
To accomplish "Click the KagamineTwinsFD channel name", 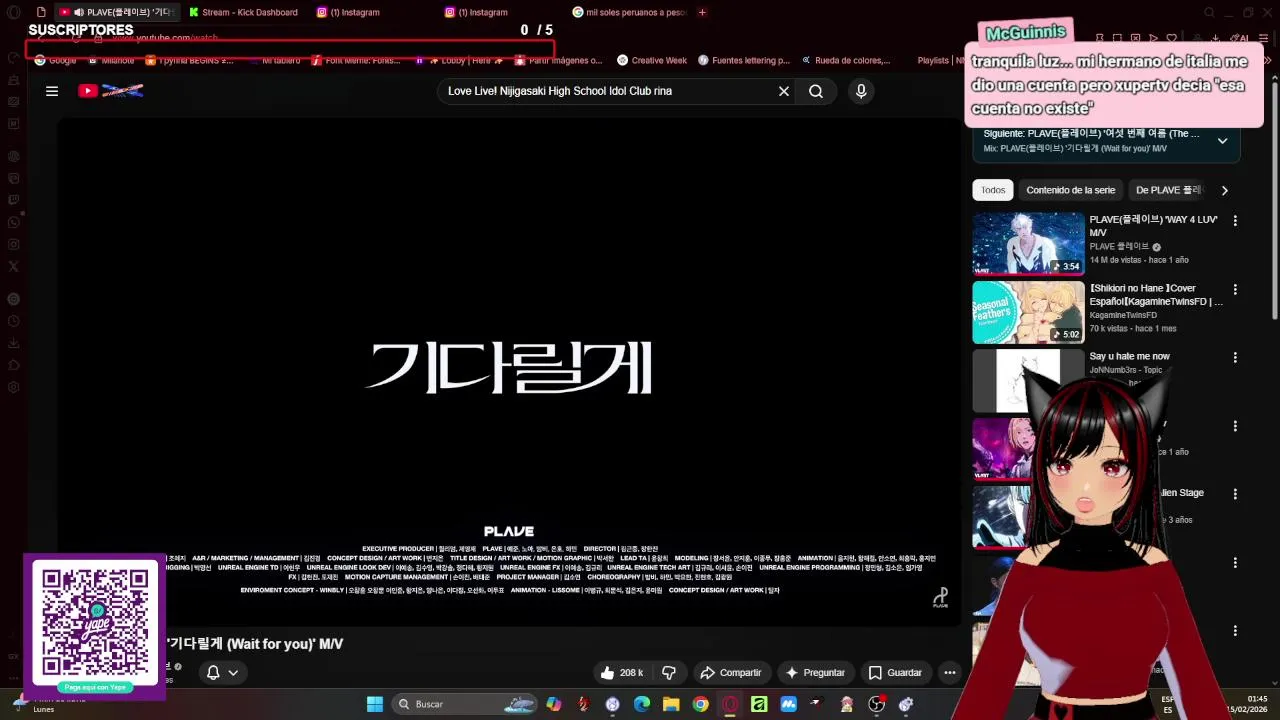I will coord(1123,315).
